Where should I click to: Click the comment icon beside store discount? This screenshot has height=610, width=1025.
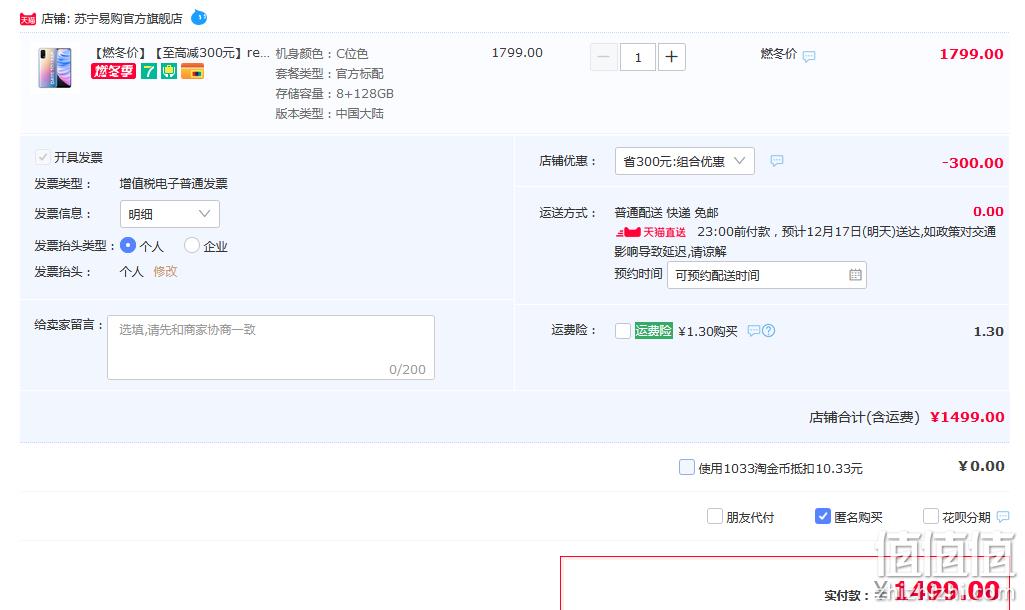coord(777,160)
